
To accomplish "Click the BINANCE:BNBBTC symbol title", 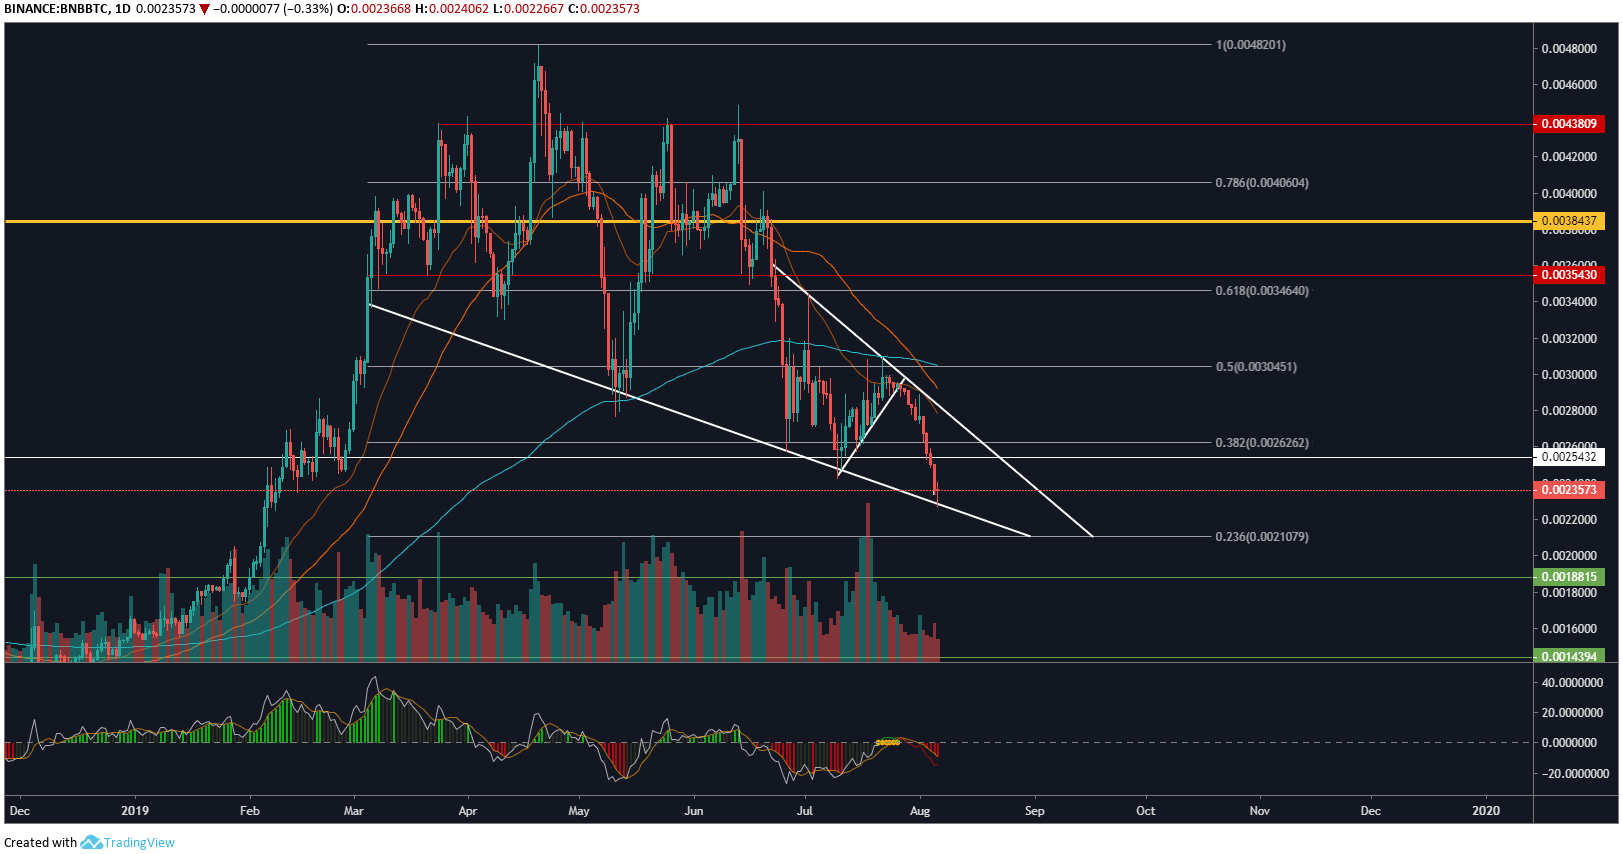I will (x=55, y=9).
